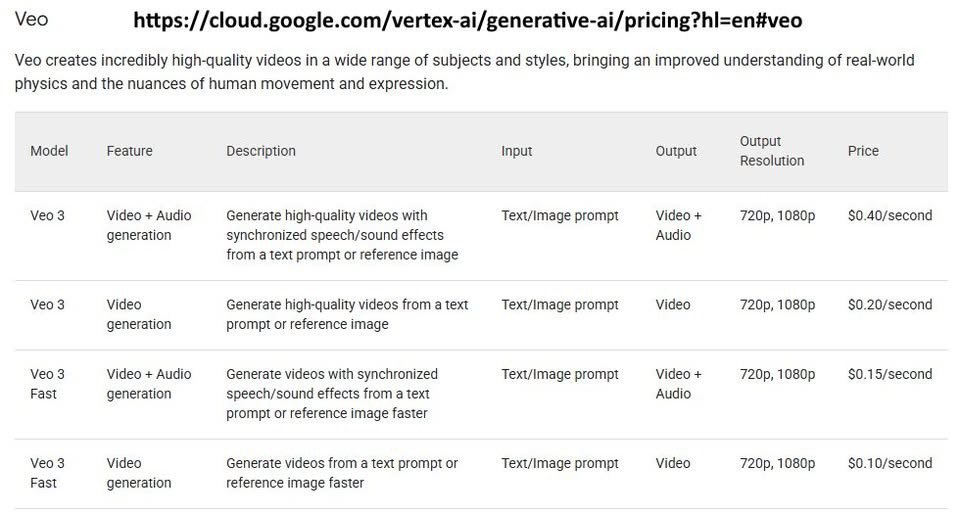Click the $0.40/second price cell
960x515 pixels.
point(889,215)
